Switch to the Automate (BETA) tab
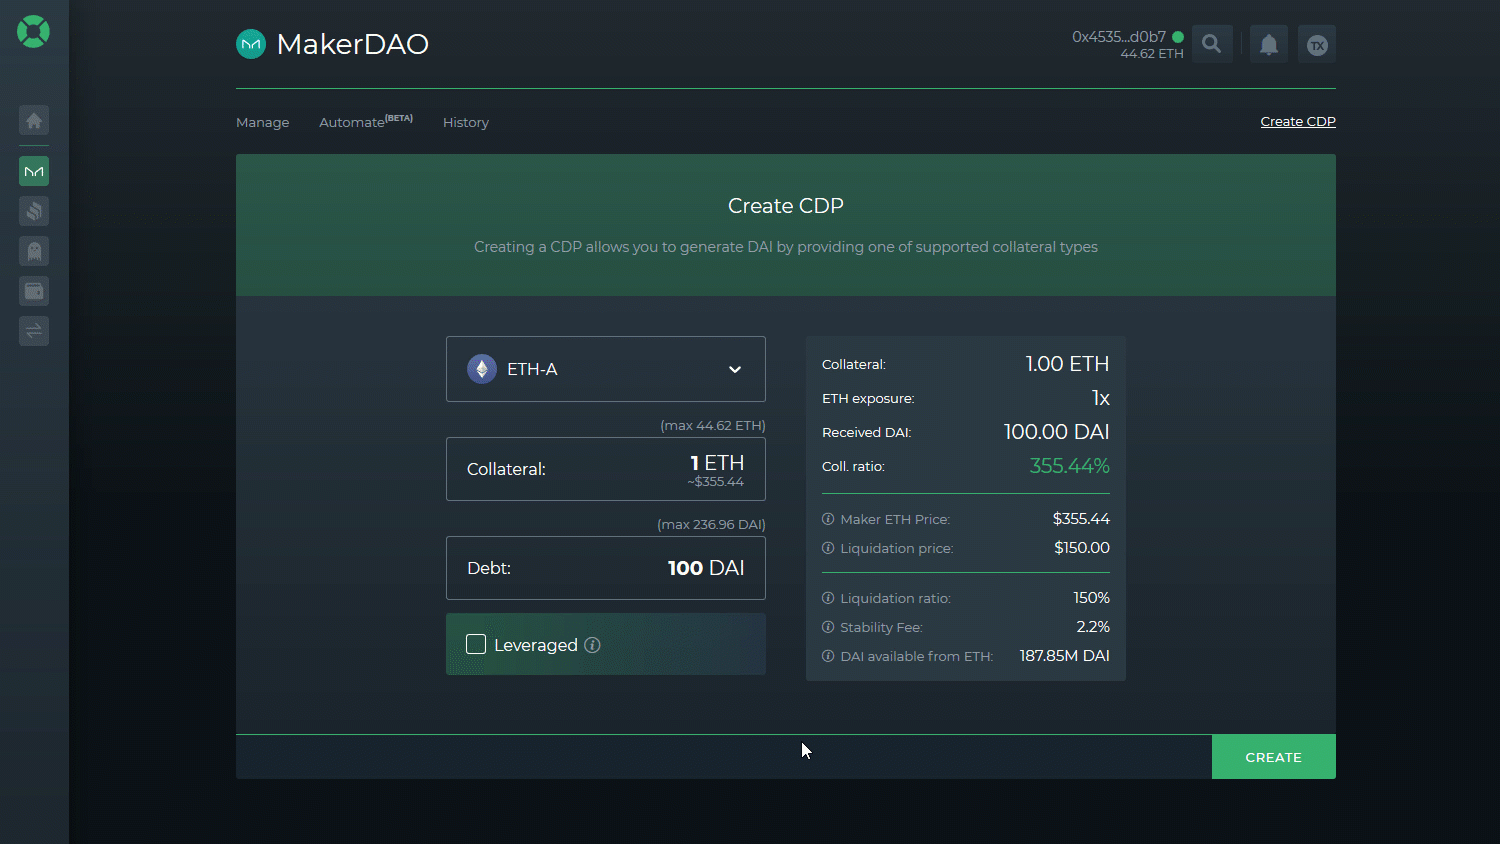This screenshot has width=1500, height=844. click(366, 121)
